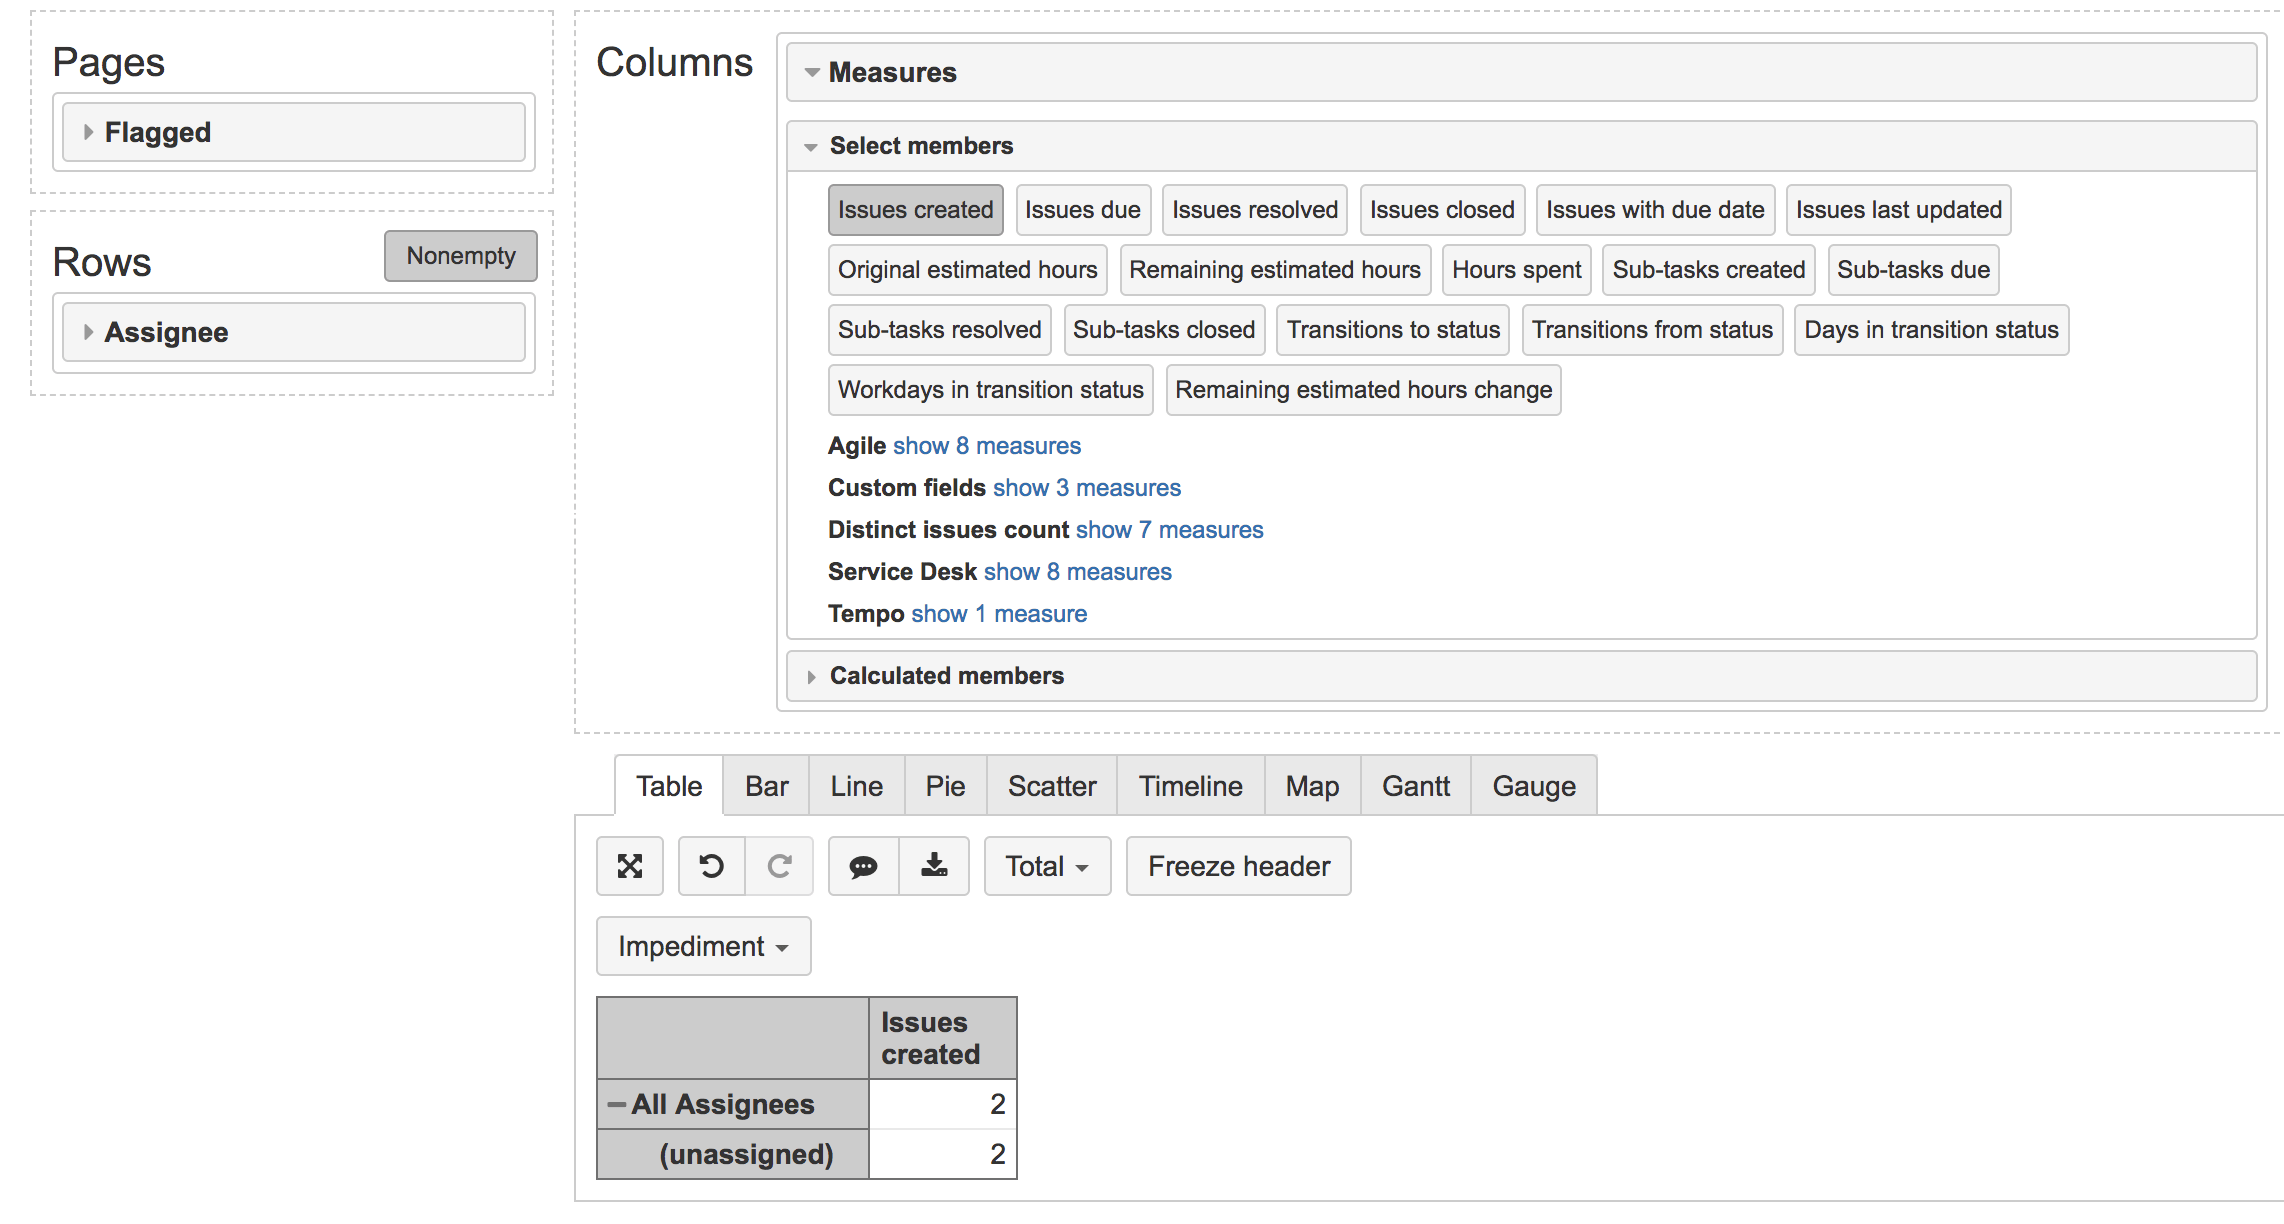Export the table report
Image resolution: width=2284 pixels, height=1224 pixels.
coord(934,866)
